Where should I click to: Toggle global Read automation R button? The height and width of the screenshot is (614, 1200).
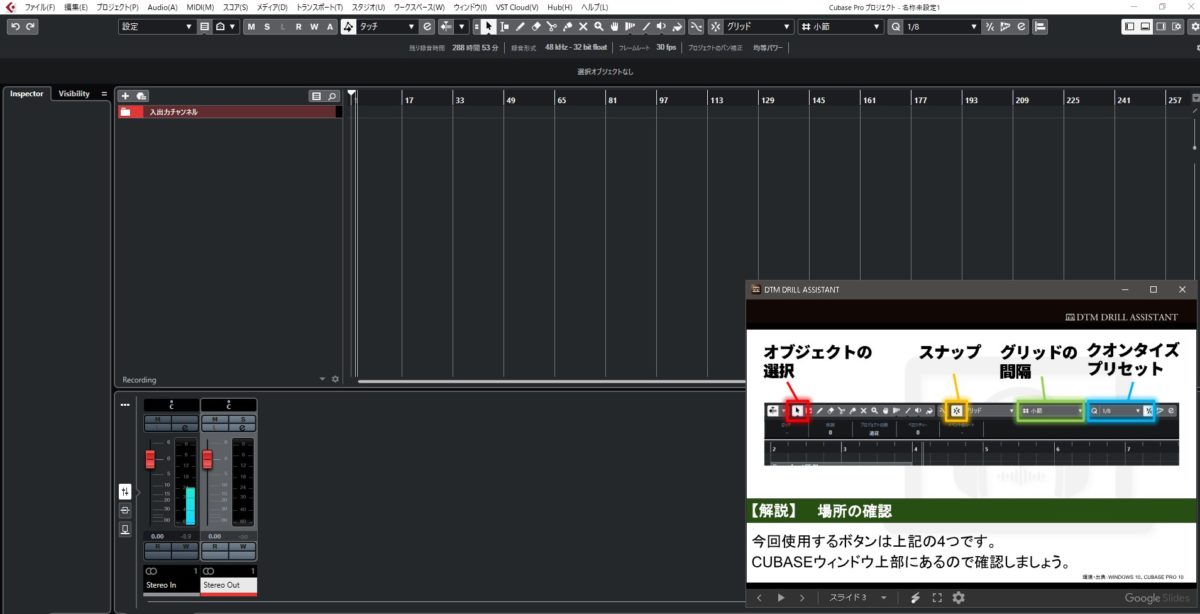tap(298, 27)
